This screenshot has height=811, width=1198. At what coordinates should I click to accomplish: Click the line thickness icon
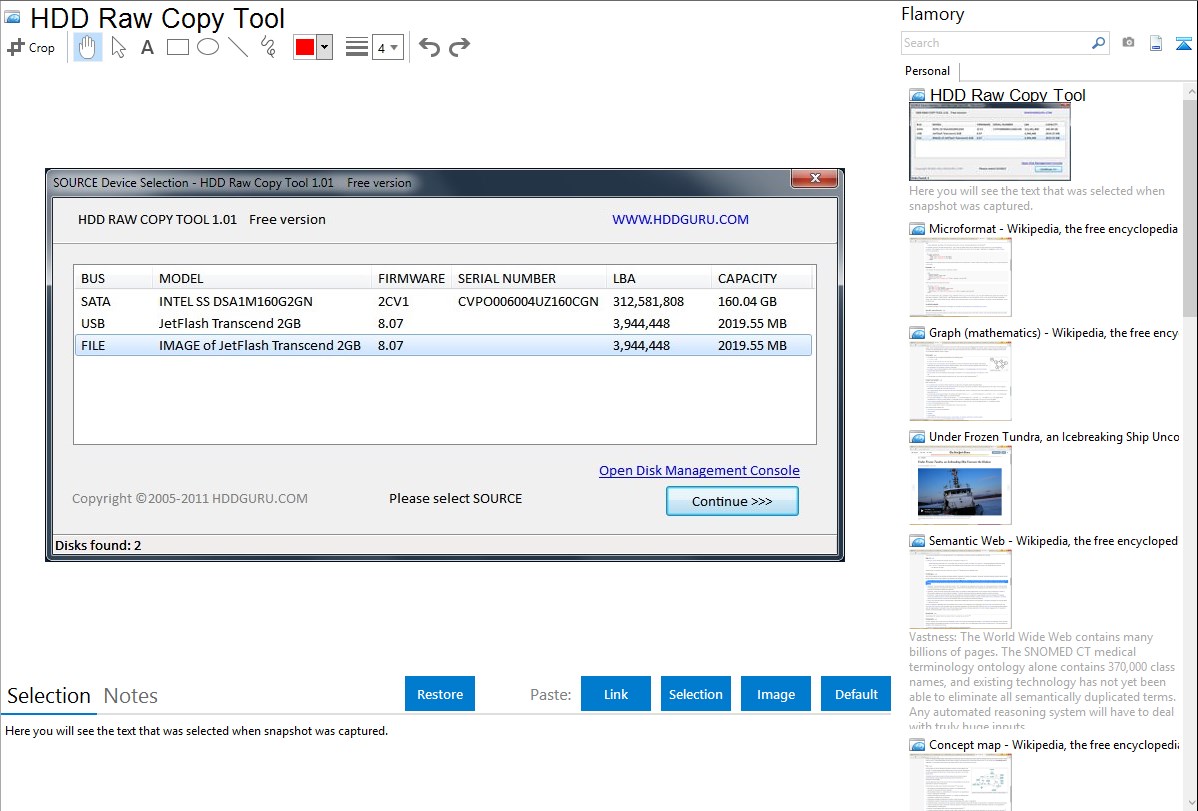(x=357, y=47)
